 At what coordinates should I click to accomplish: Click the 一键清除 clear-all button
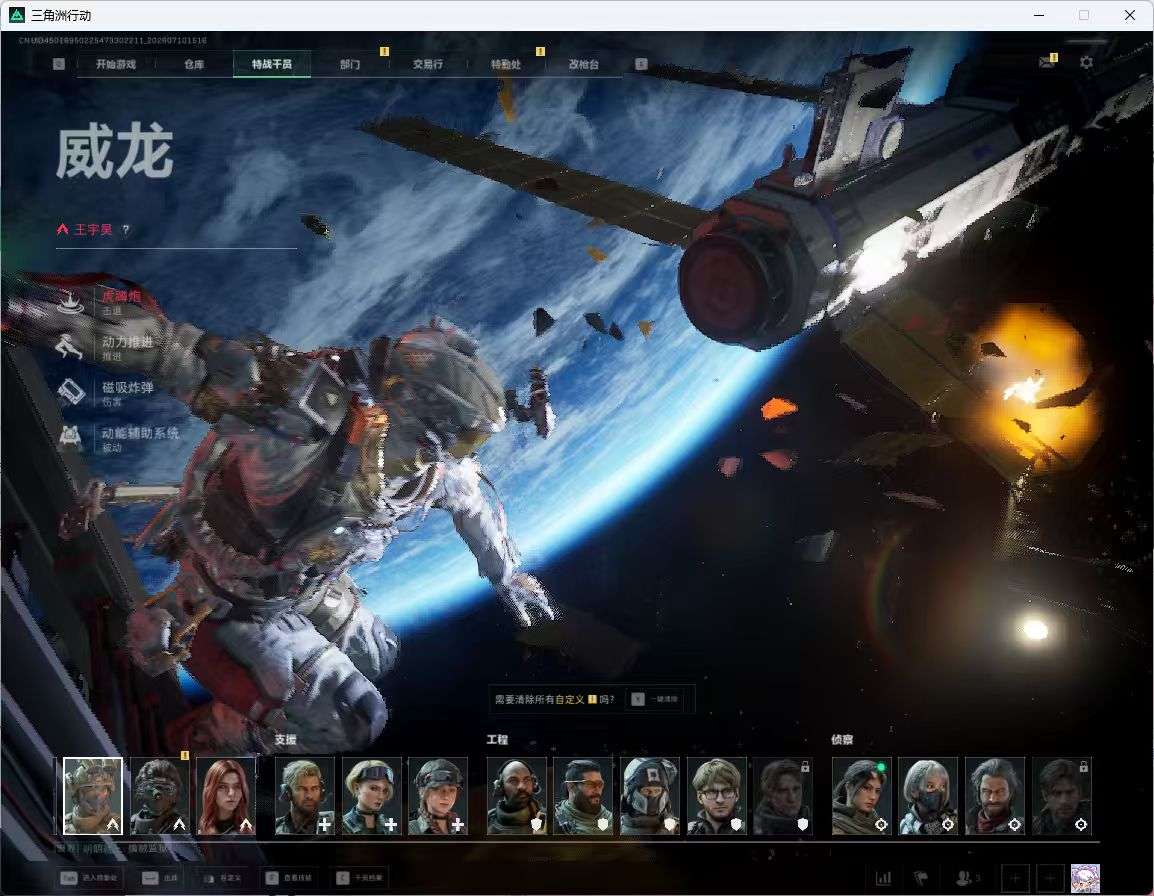coord(656,699)
